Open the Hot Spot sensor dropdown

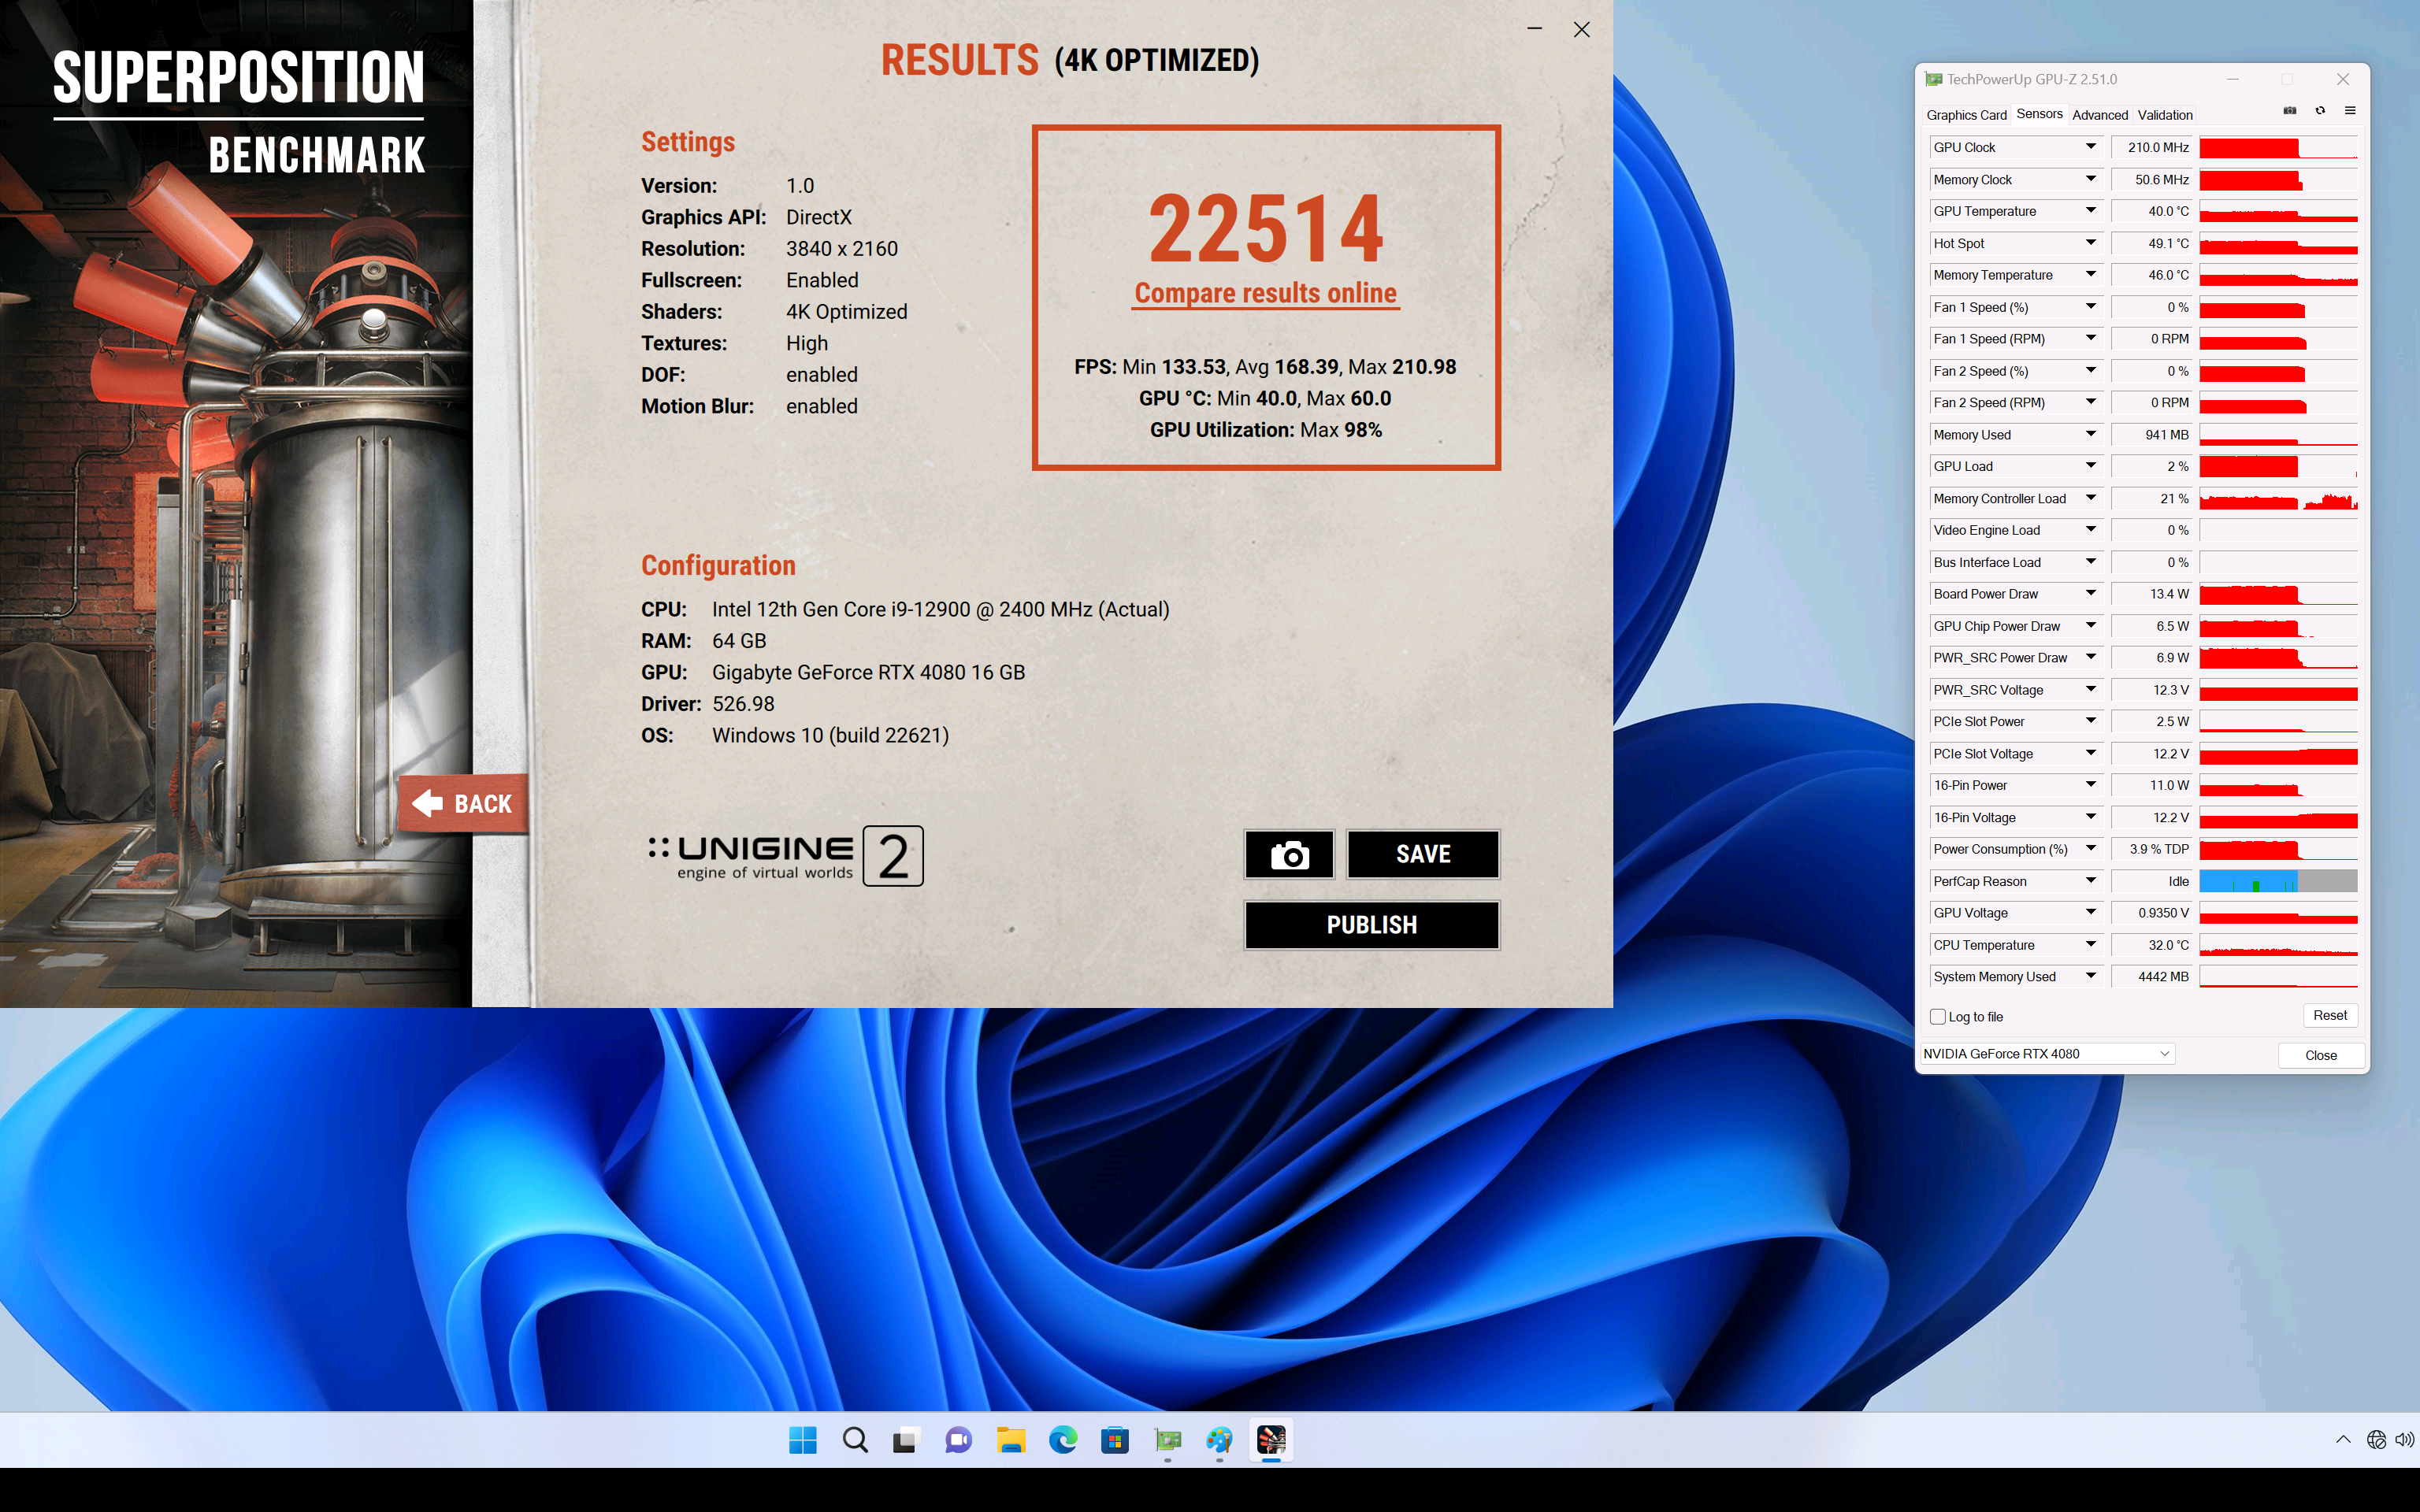[x=2090, y=243]
